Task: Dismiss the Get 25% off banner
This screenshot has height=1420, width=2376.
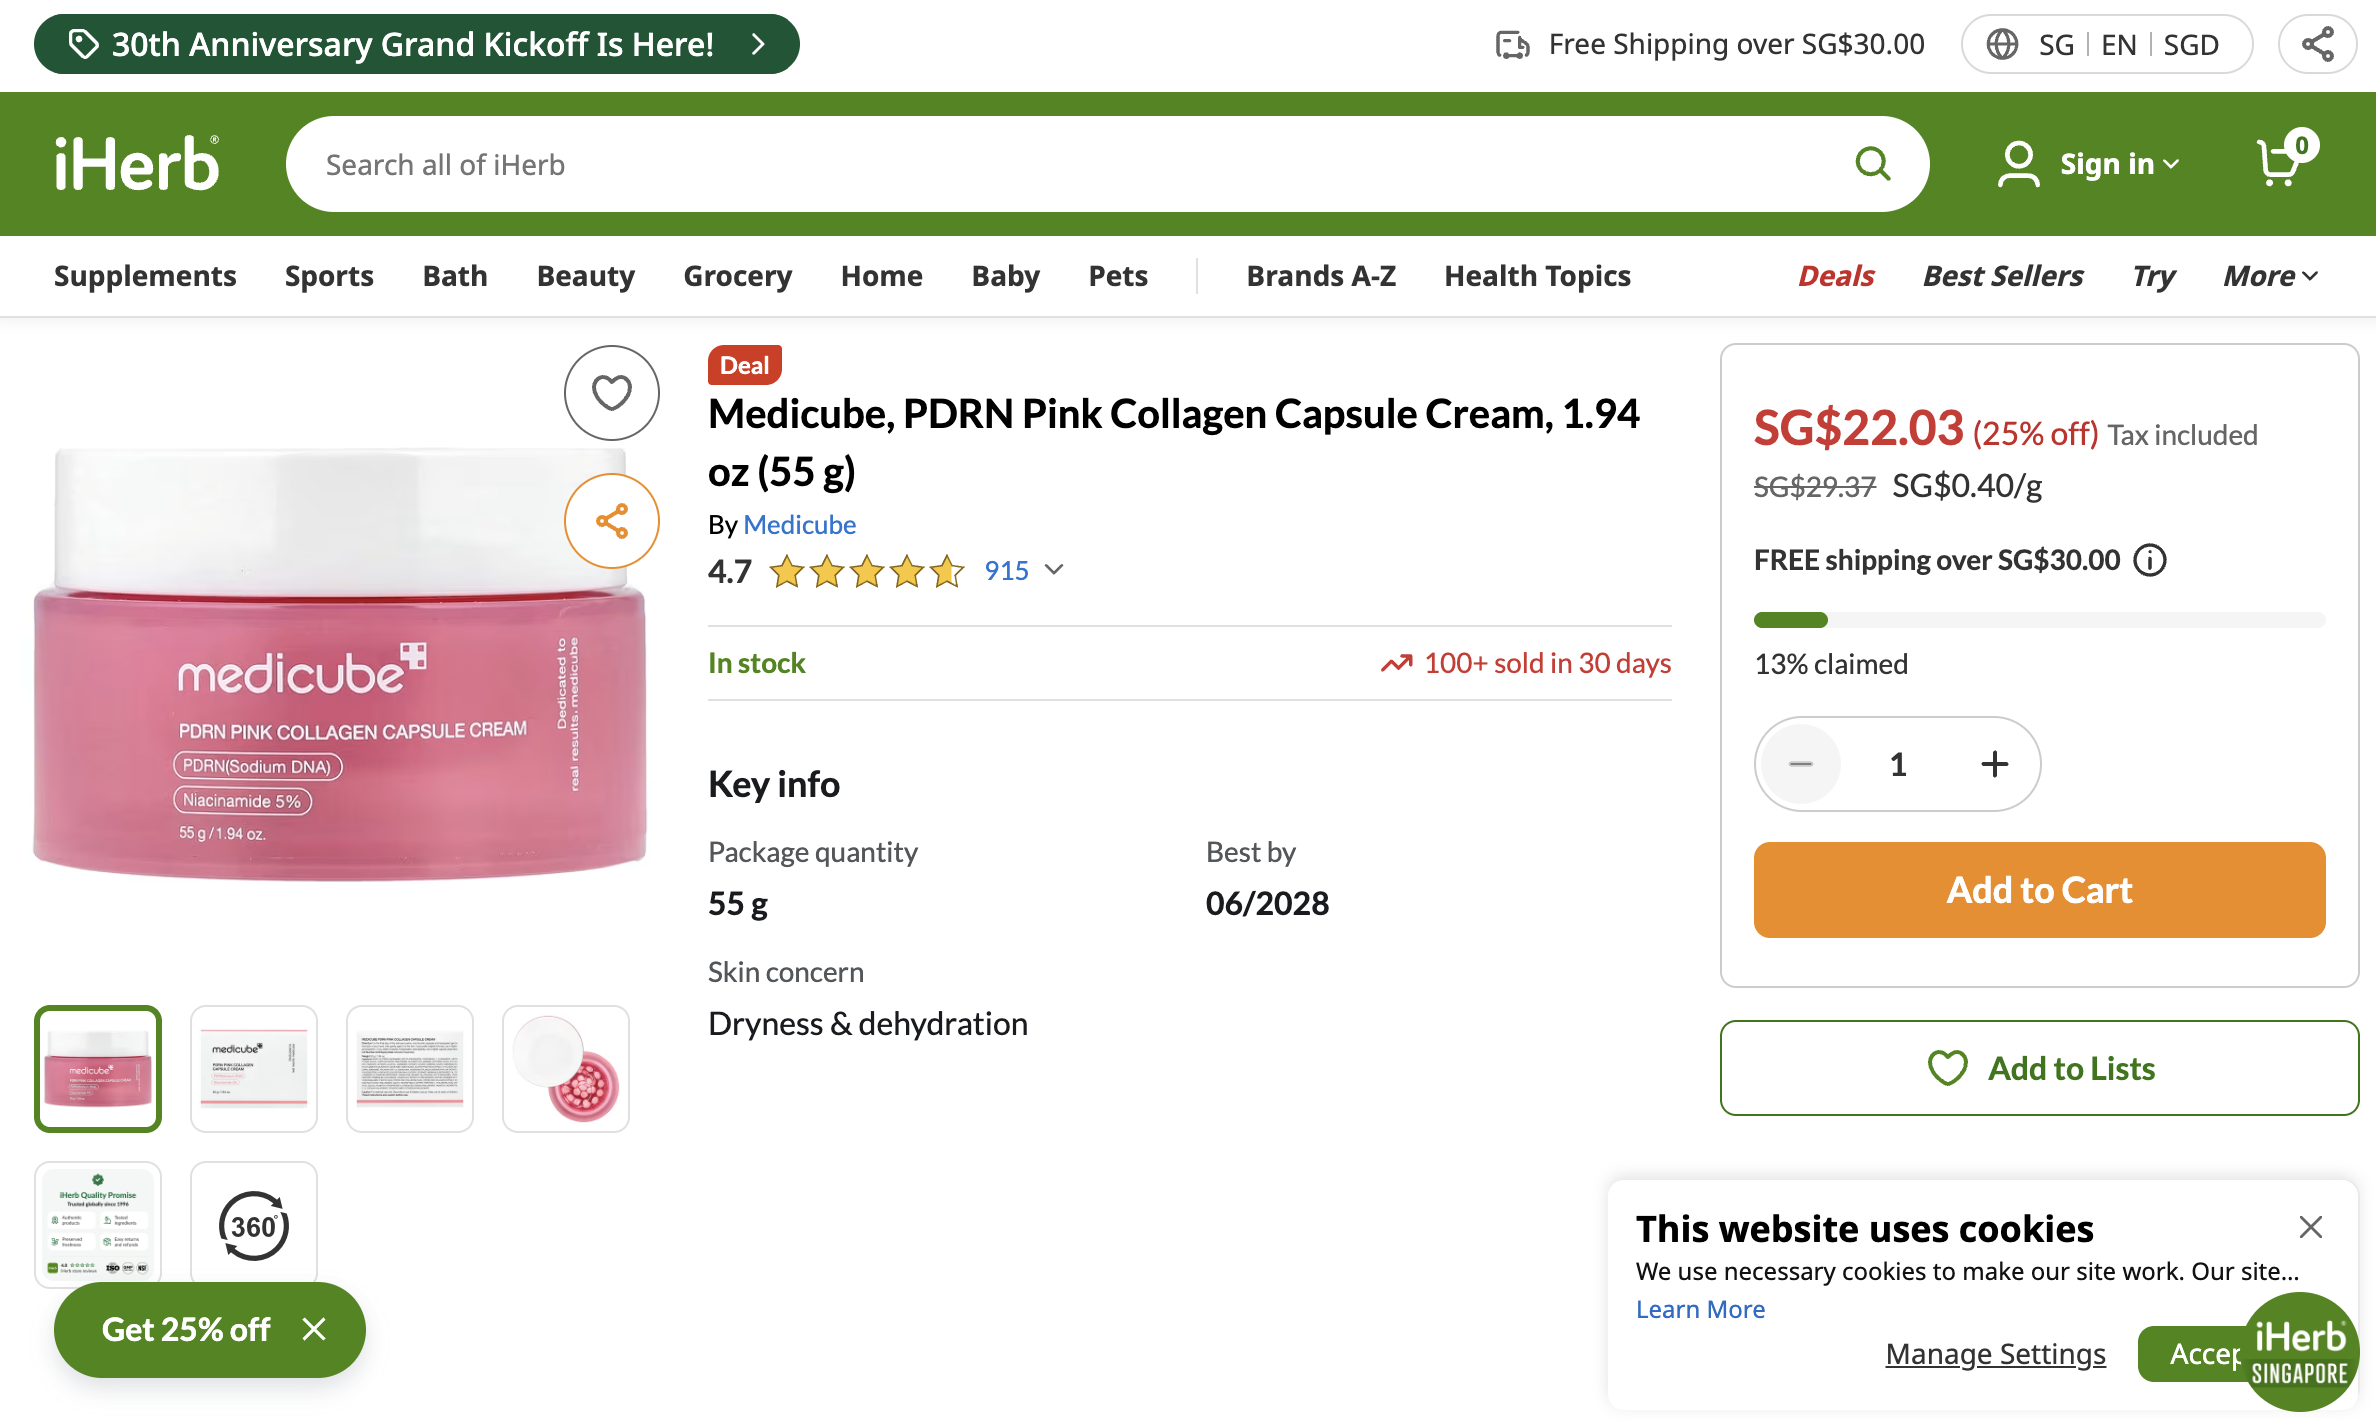Action: click(314, 1329)
